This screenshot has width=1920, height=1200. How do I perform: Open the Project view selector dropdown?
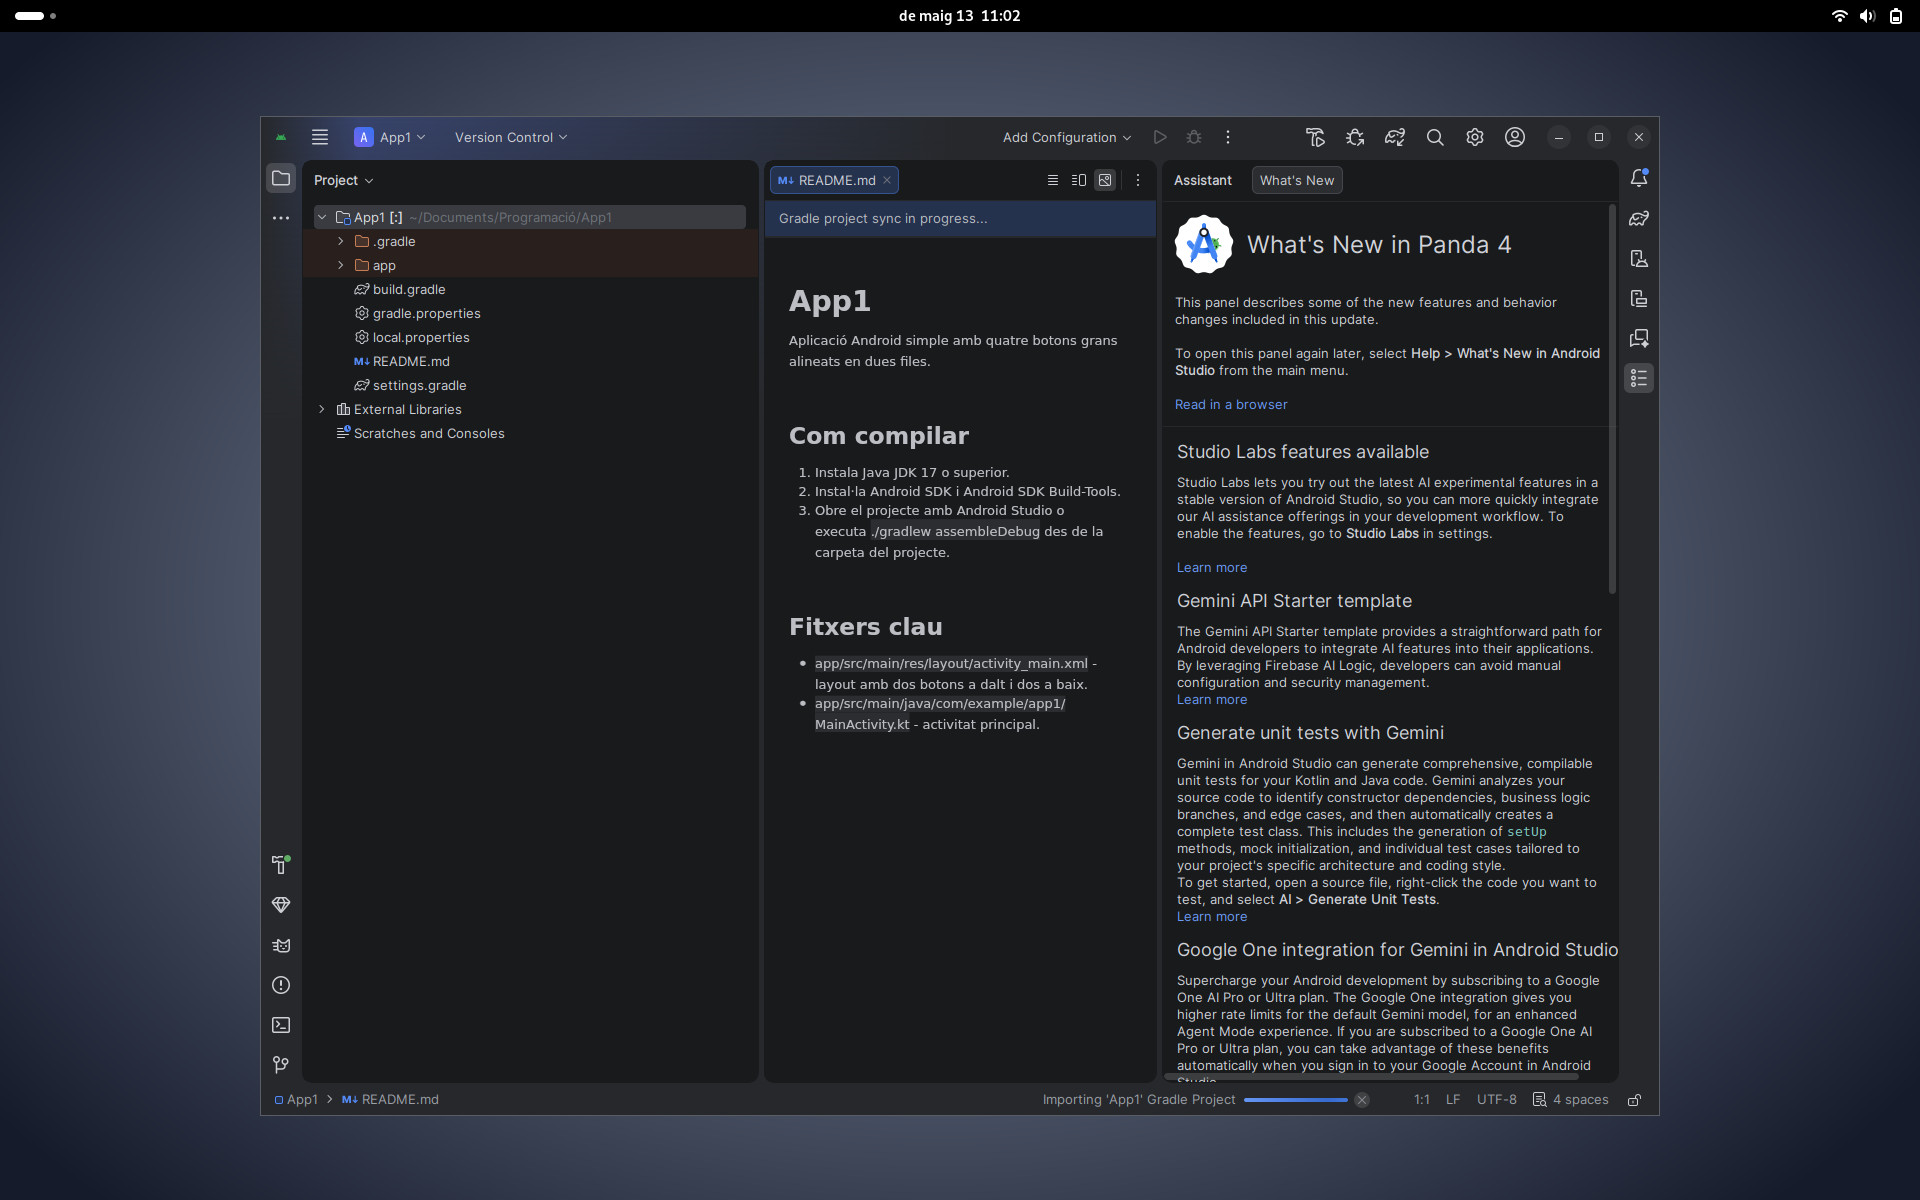click(x=343, y=180)
